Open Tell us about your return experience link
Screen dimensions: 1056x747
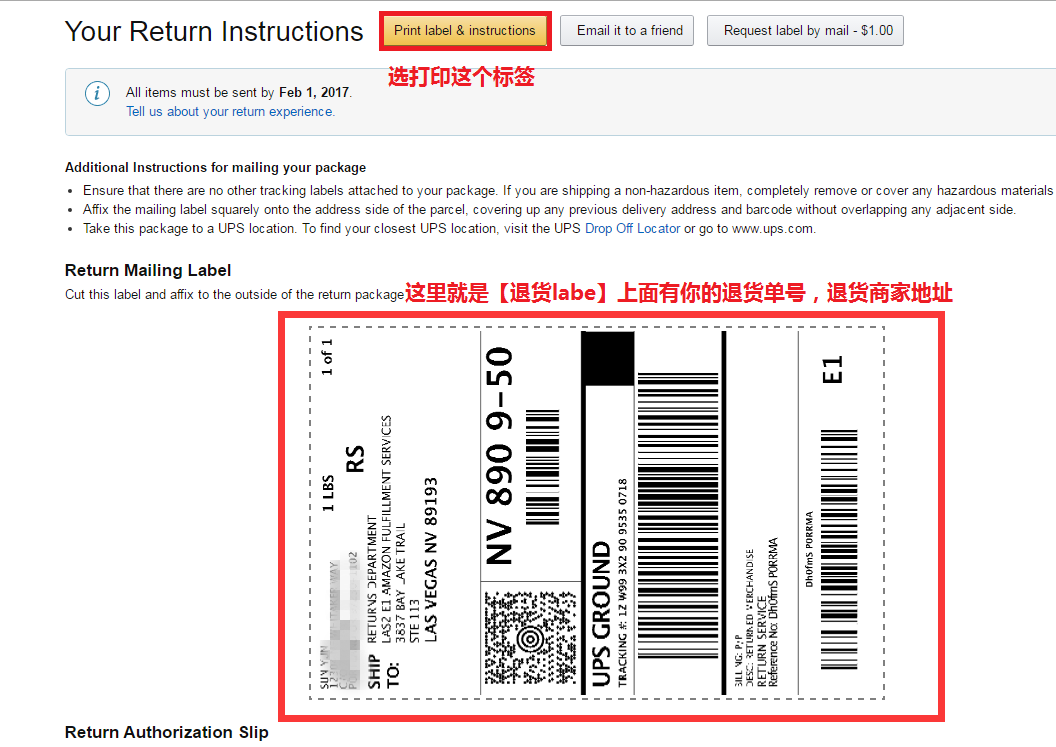coord(230,112)
